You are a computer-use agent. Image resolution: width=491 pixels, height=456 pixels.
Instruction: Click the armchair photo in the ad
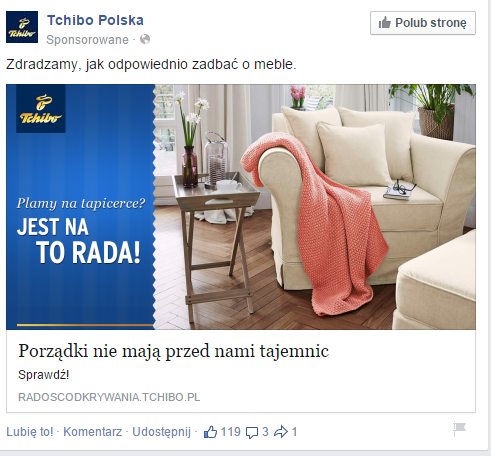315,207
